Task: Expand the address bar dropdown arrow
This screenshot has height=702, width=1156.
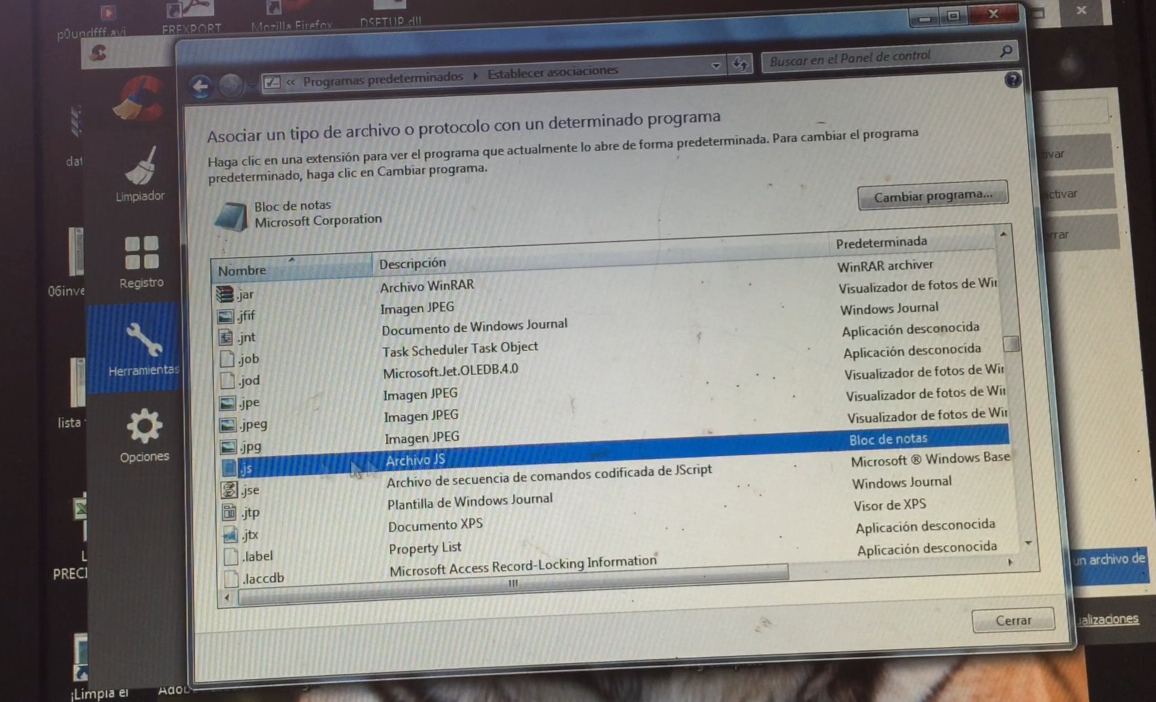Action: [716, 66]
